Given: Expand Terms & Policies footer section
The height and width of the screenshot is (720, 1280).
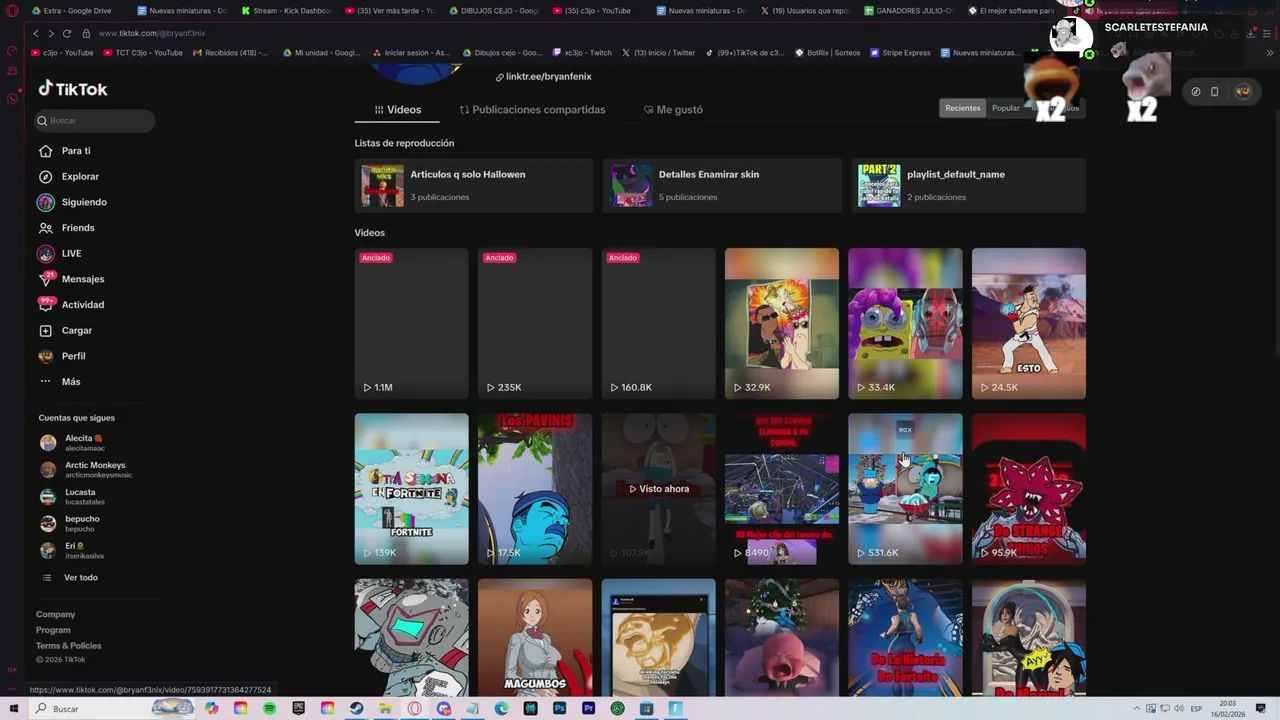Looking at the screenshot, I should 69,646.
